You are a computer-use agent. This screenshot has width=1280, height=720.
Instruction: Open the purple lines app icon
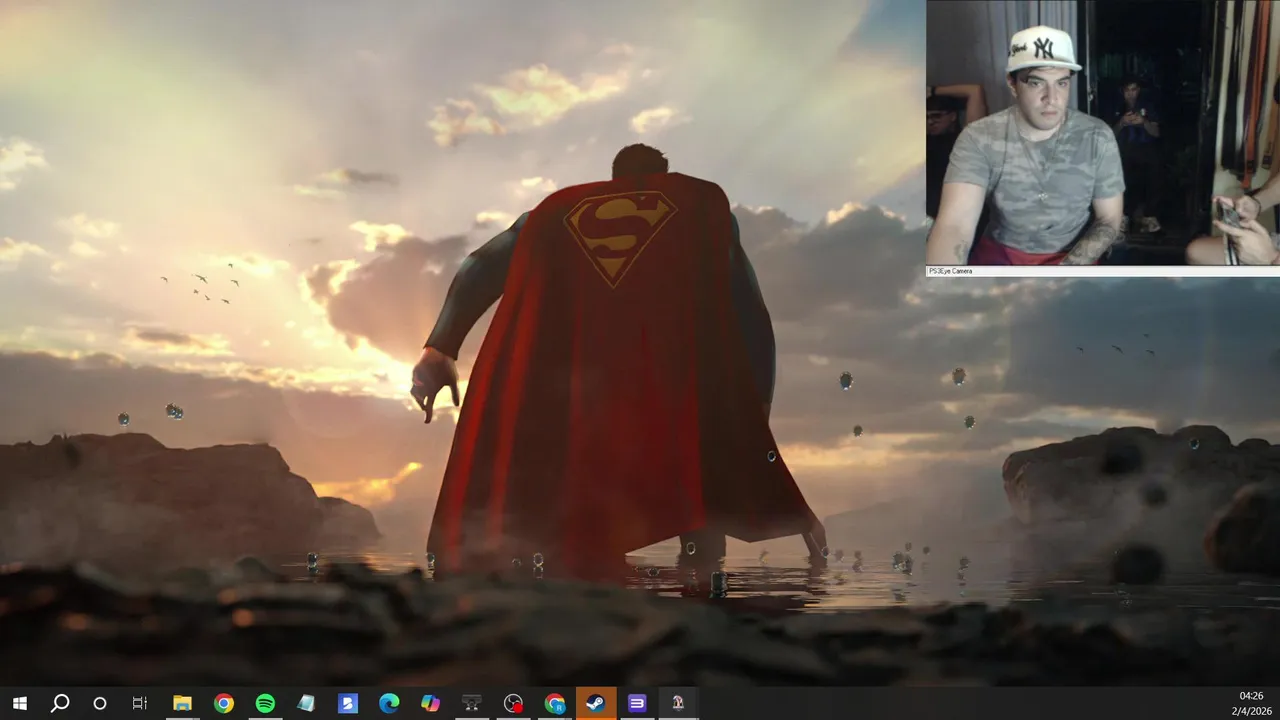(x=637, y=703)
